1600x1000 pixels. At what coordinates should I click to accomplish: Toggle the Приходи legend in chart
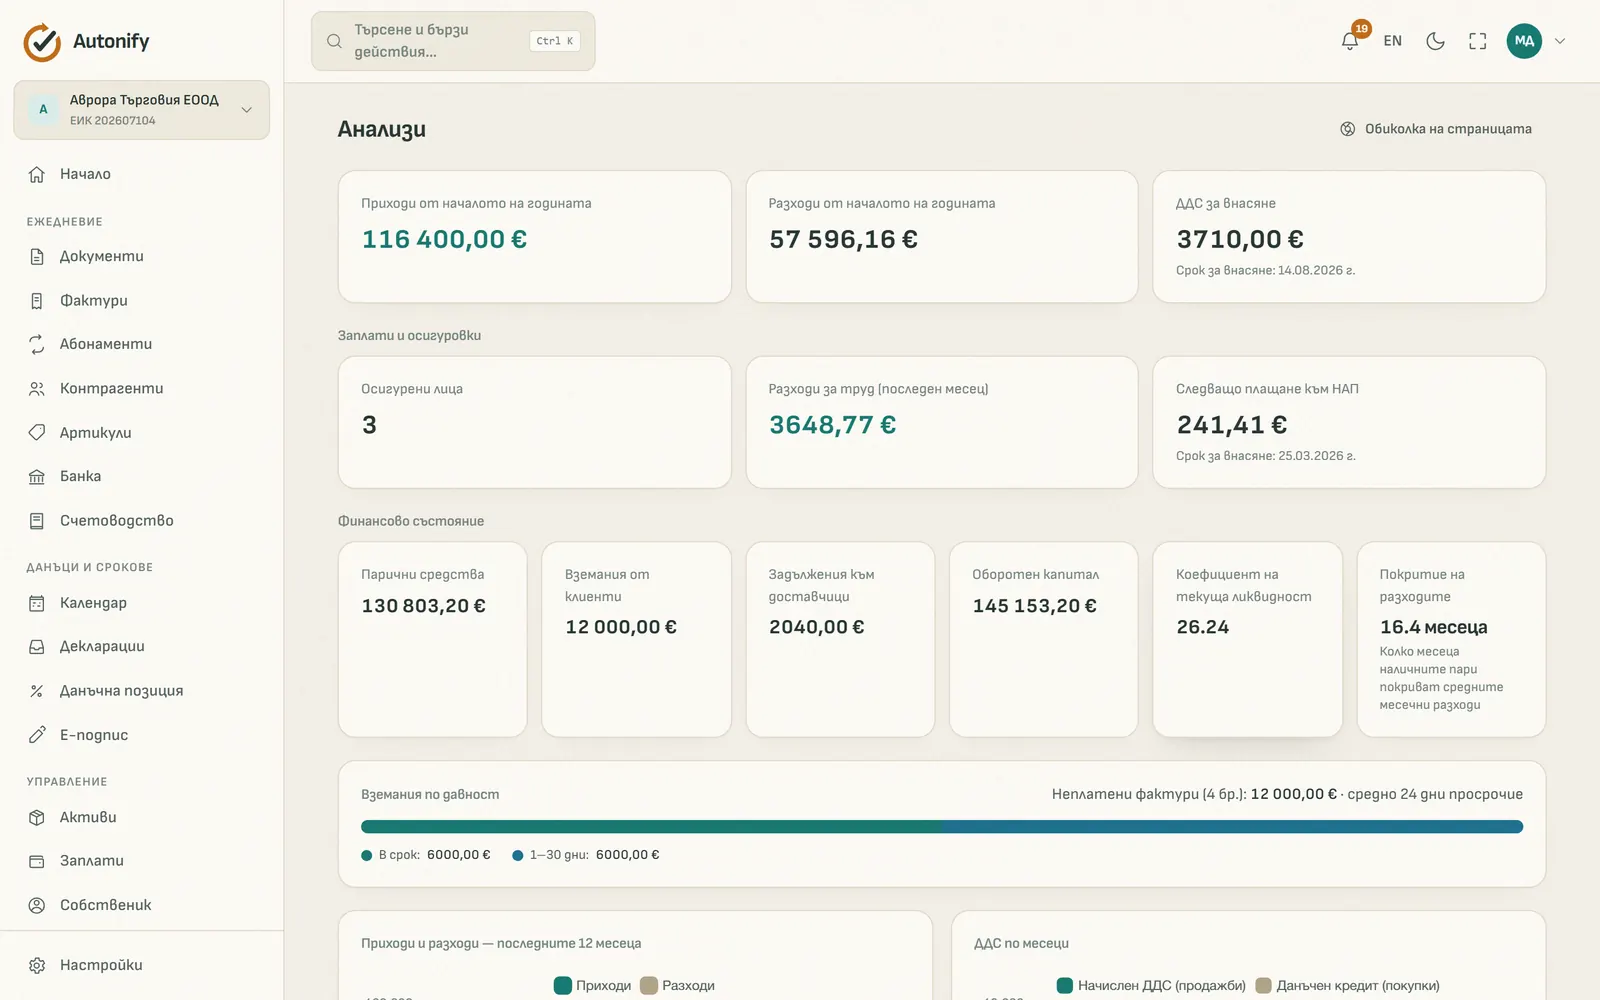(592, 985)
